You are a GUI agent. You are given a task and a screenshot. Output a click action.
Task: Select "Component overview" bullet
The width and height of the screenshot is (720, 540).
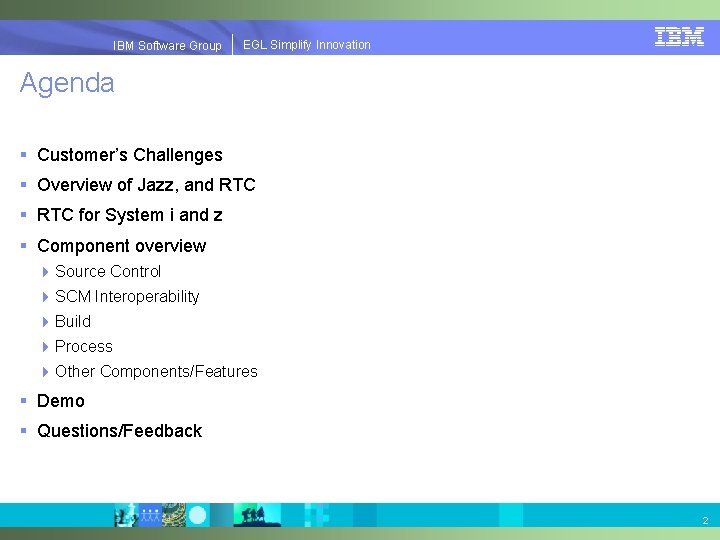point(122,246)
